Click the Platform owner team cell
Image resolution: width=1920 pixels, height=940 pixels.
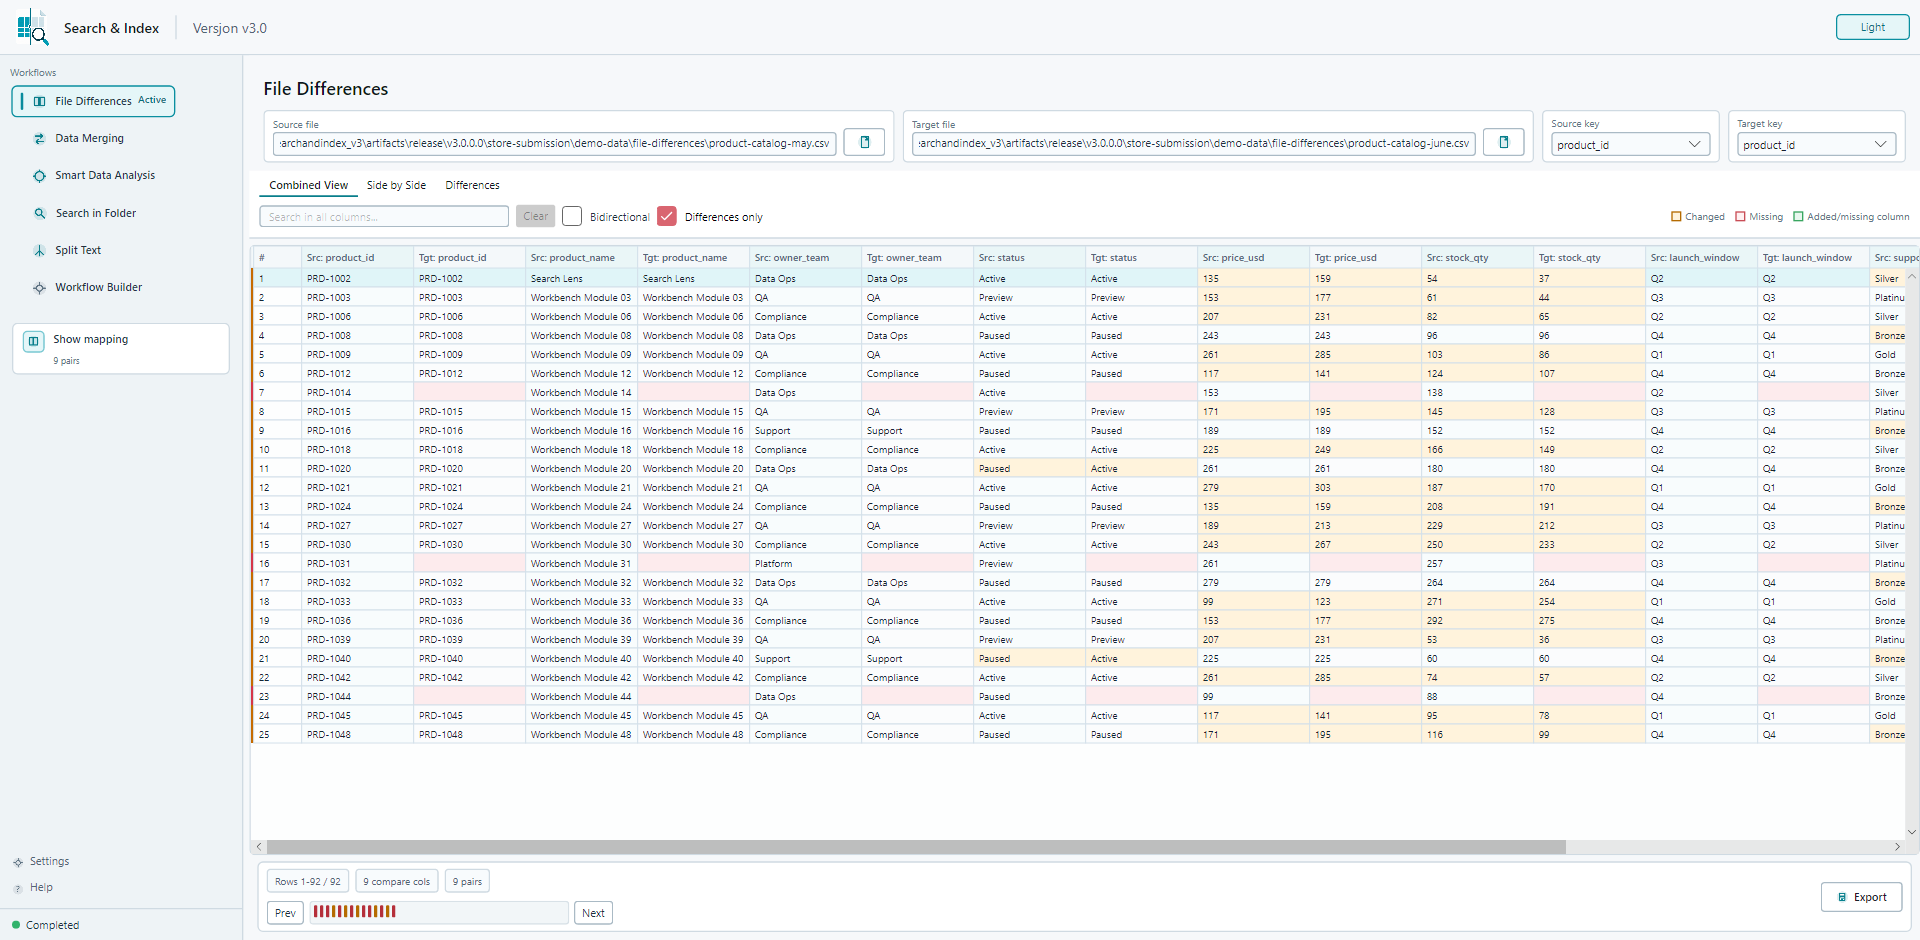tap(806, 564)
